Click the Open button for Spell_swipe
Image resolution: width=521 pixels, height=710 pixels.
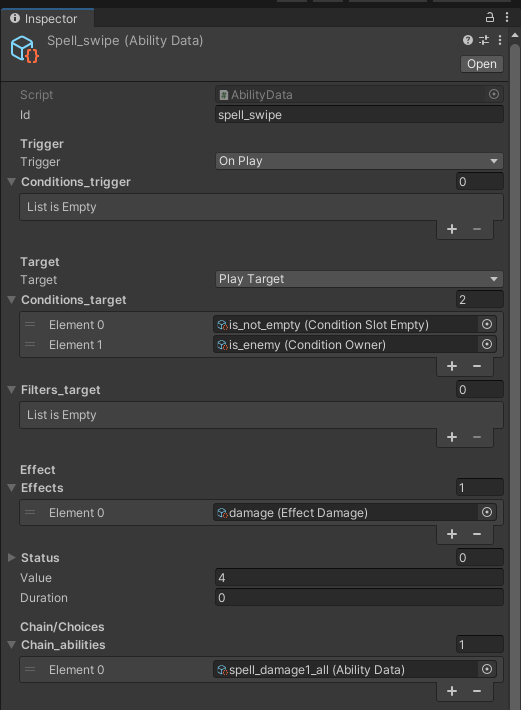tap(482, 64)
